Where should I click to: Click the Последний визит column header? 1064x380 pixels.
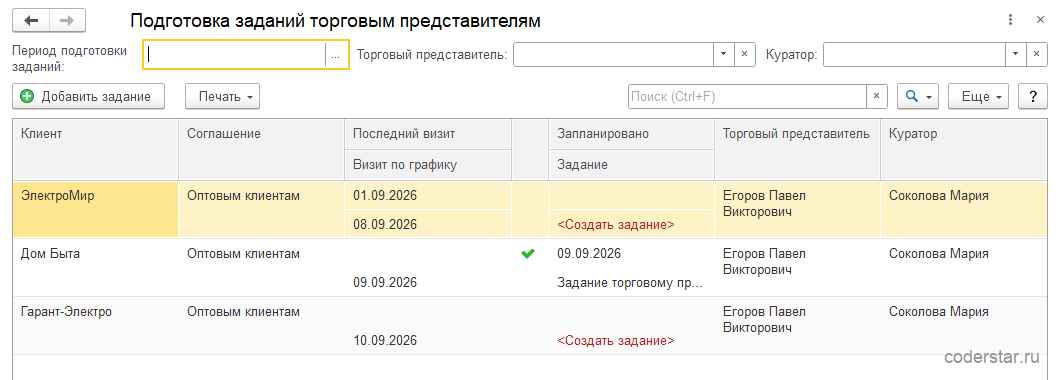(428, 134)
